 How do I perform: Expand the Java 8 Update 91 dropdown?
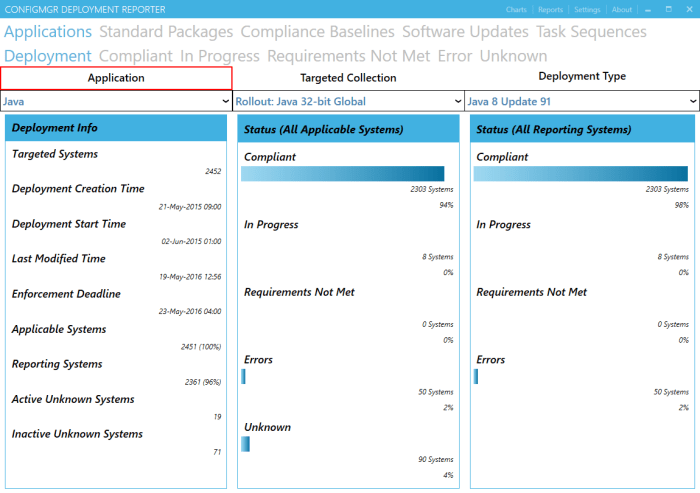[582, 101]
